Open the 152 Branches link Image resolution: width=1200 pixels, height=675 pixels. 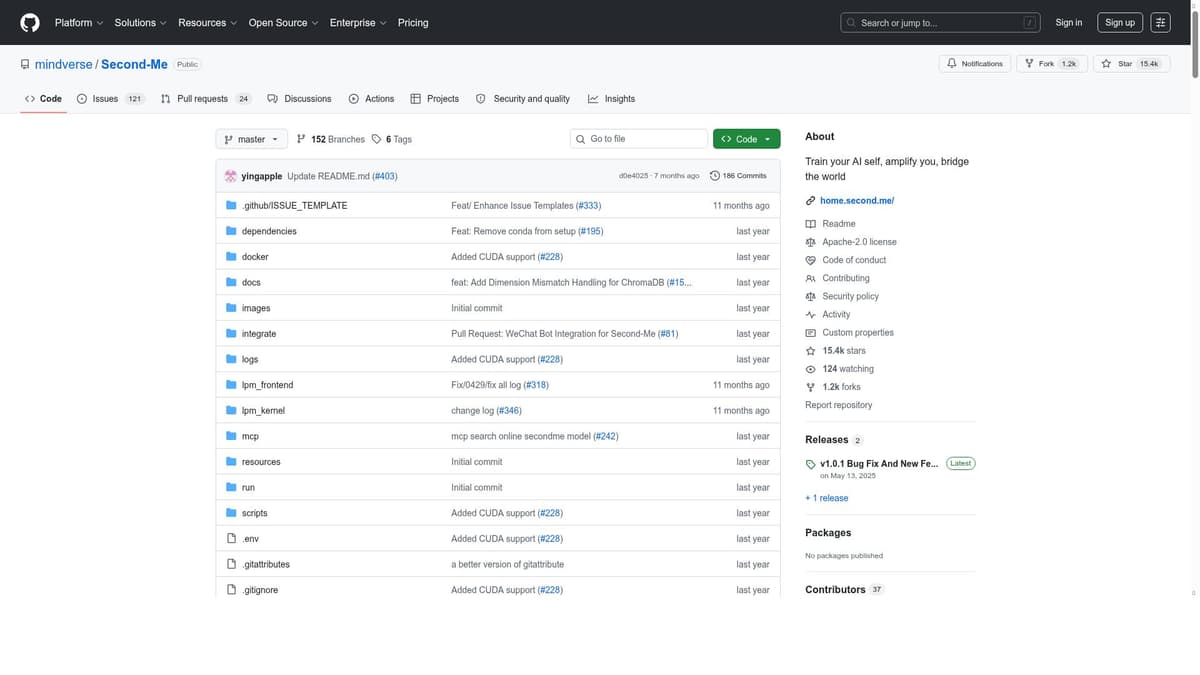pyautogui.click(x=331, y=139)
